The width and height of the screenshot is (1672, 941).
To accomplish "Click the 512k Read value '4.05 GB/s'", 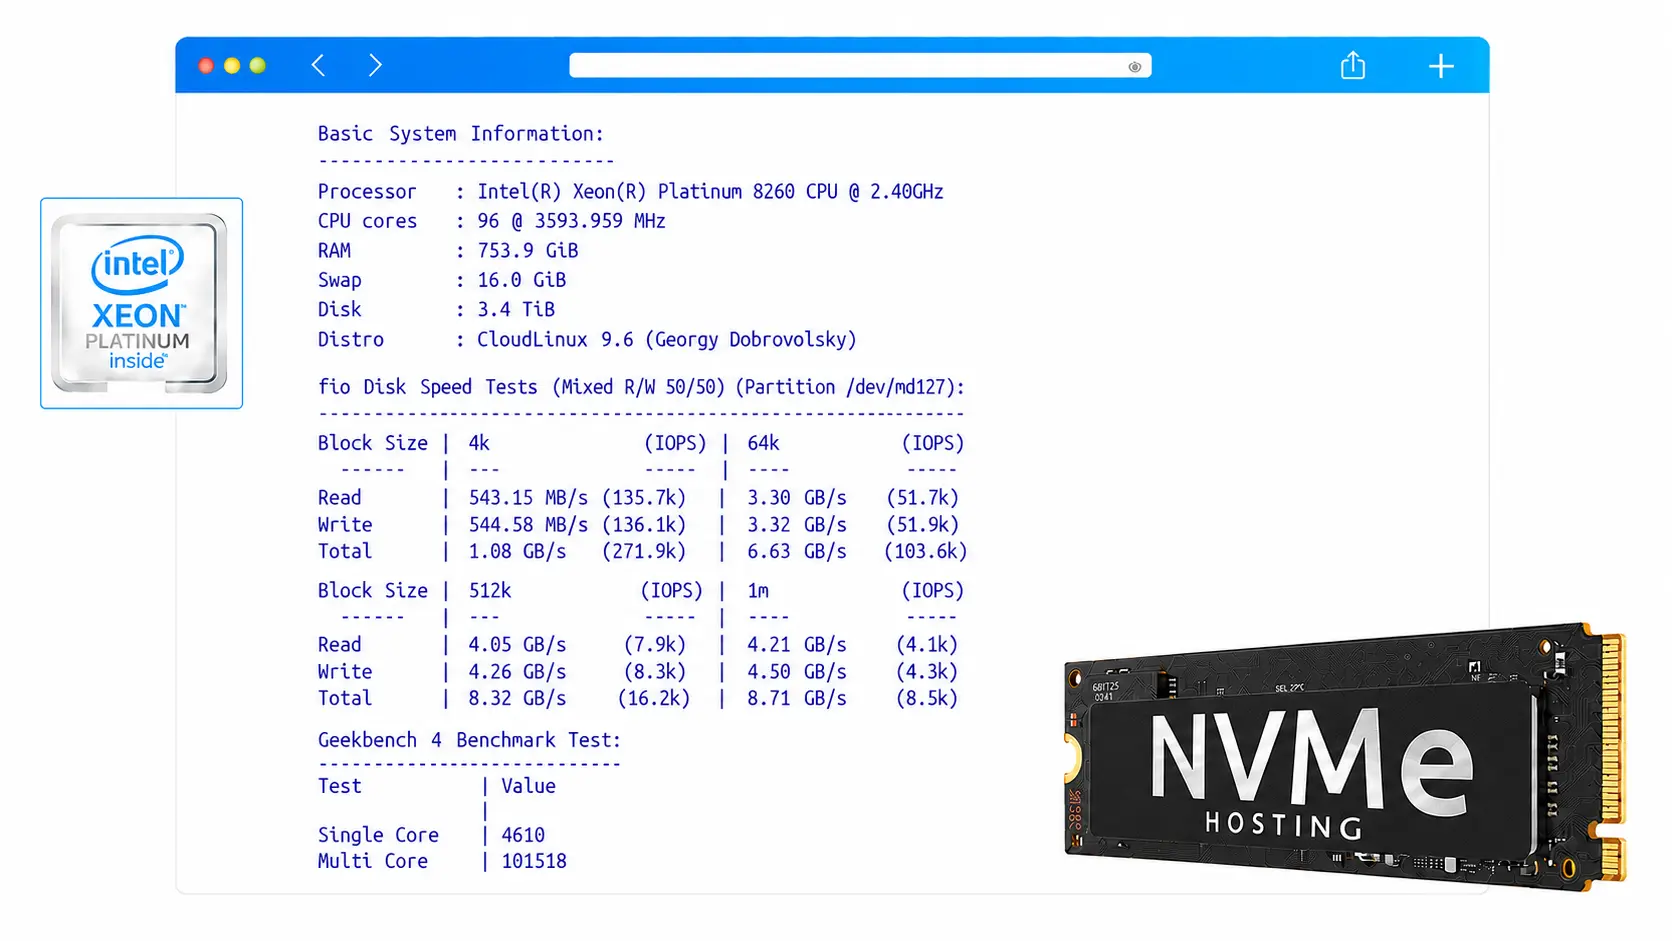I will 517,645.
